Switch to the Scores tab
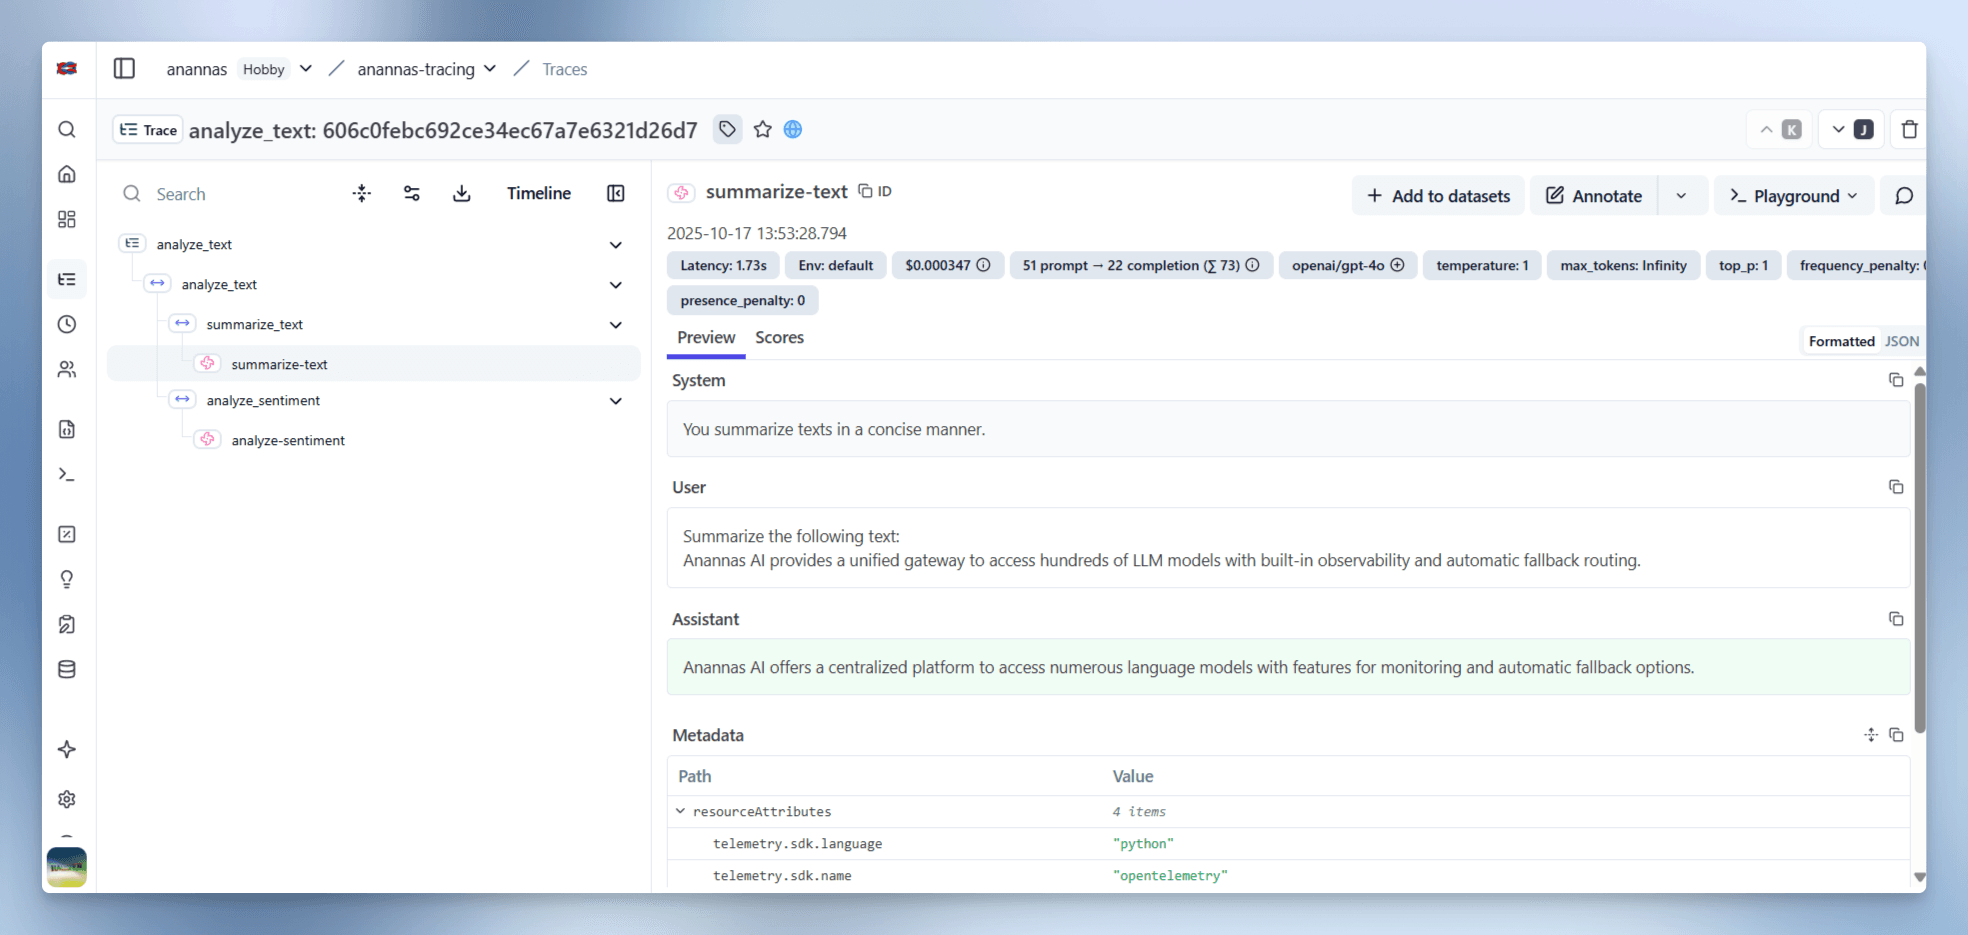 [779, 337]
